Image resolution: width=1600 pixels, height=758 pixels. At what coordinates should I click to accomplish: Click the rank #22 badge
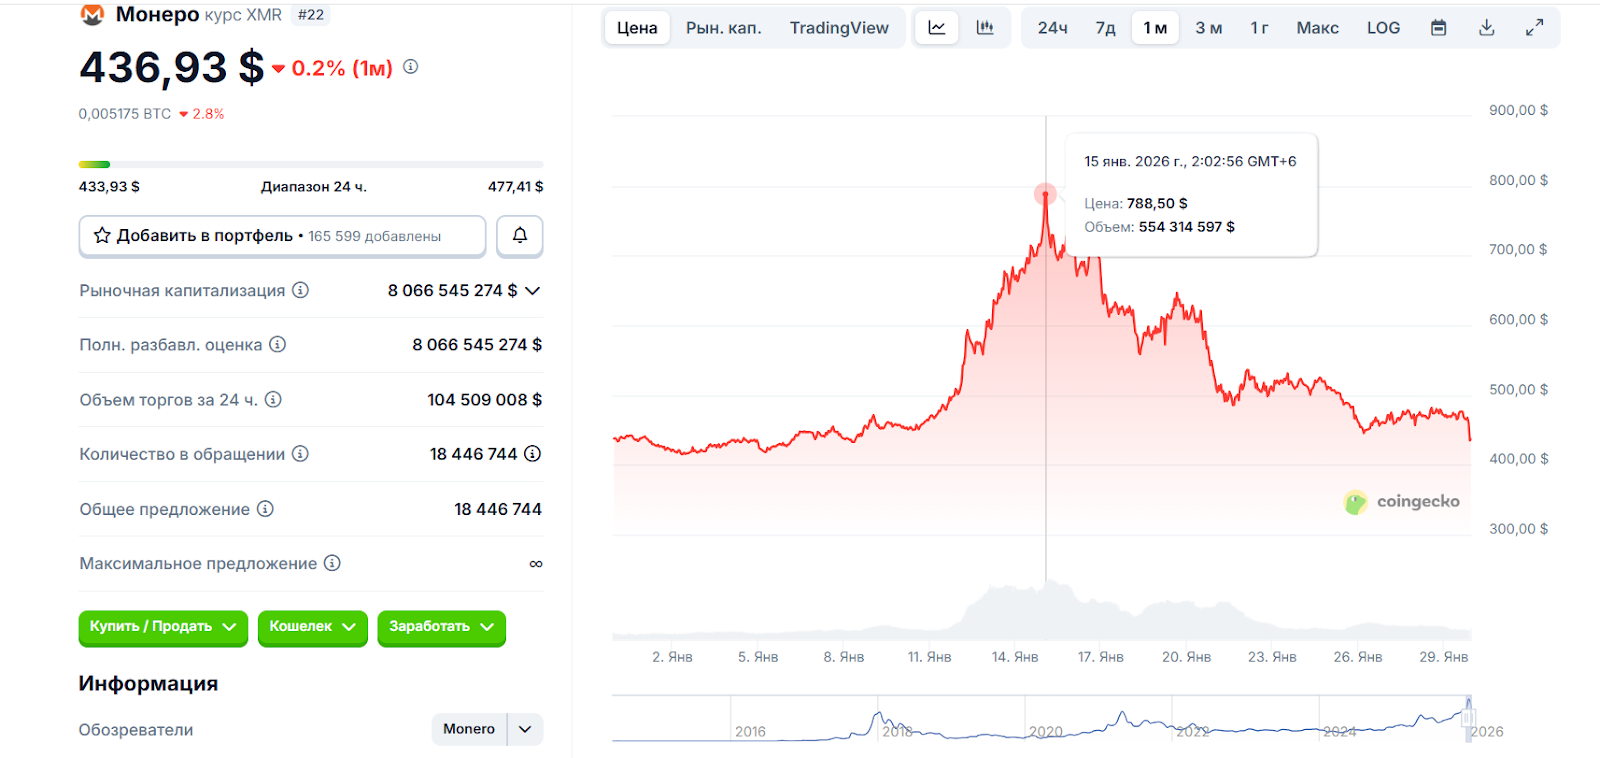point(311,15)
